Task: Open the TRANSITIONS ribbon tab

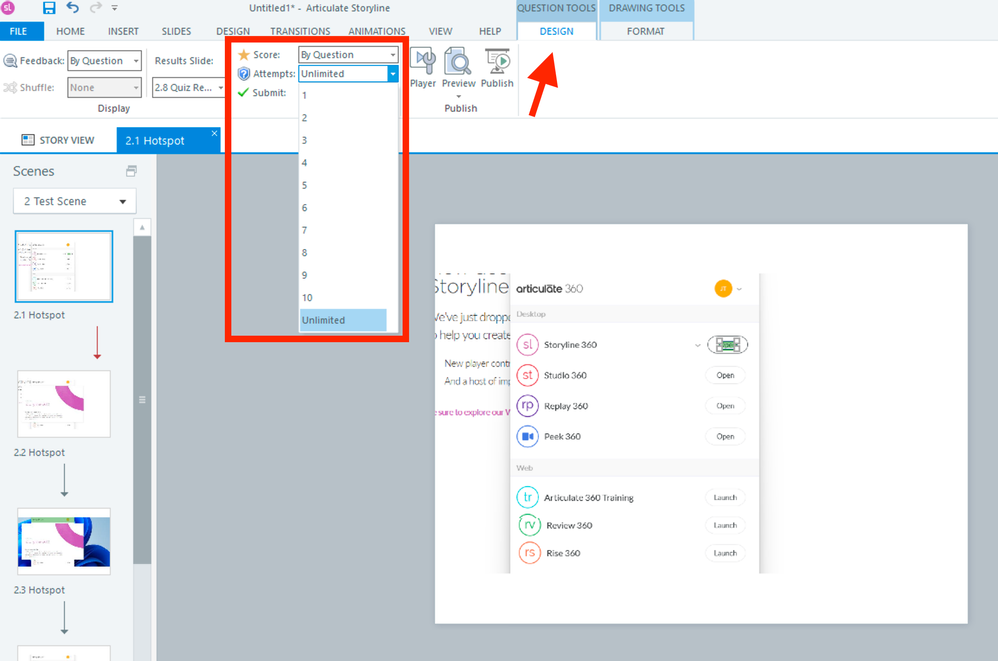Action: (300, 31)
